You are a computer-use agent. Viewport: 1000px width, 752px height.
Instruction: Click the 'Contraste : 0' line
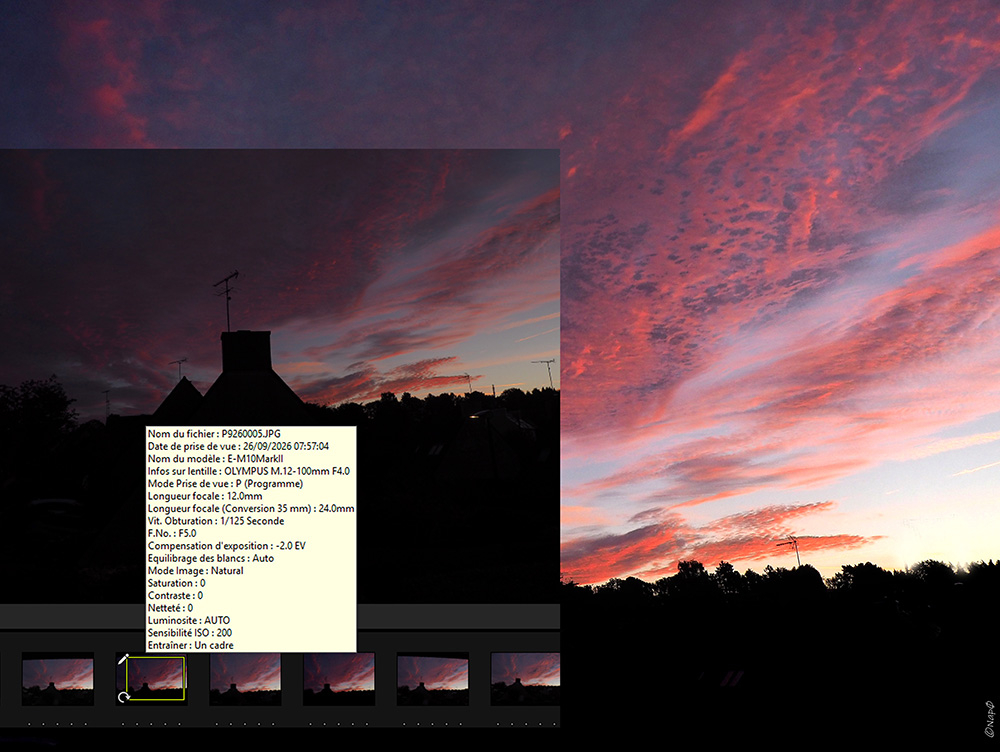coord(175,596)
